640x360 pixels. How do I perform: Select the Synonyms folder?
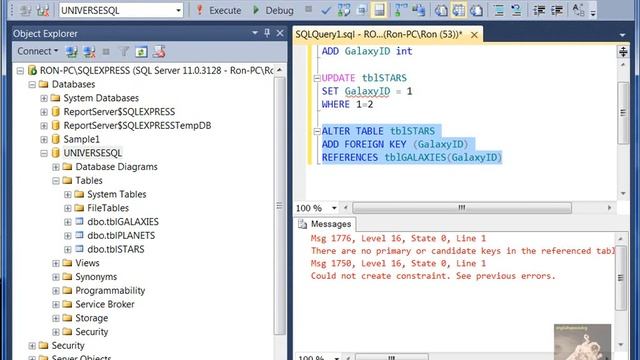point(96,277)
